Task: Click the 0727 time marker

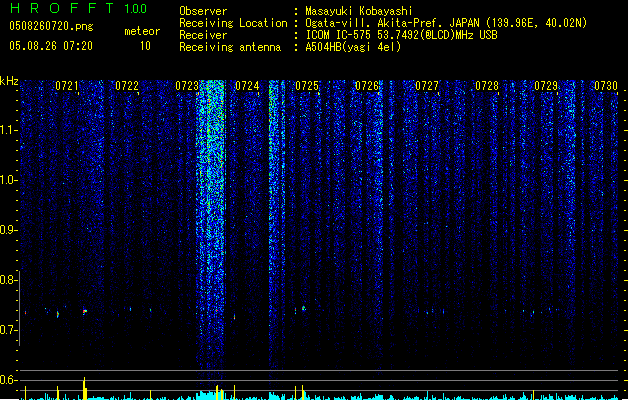Action: 427,86
